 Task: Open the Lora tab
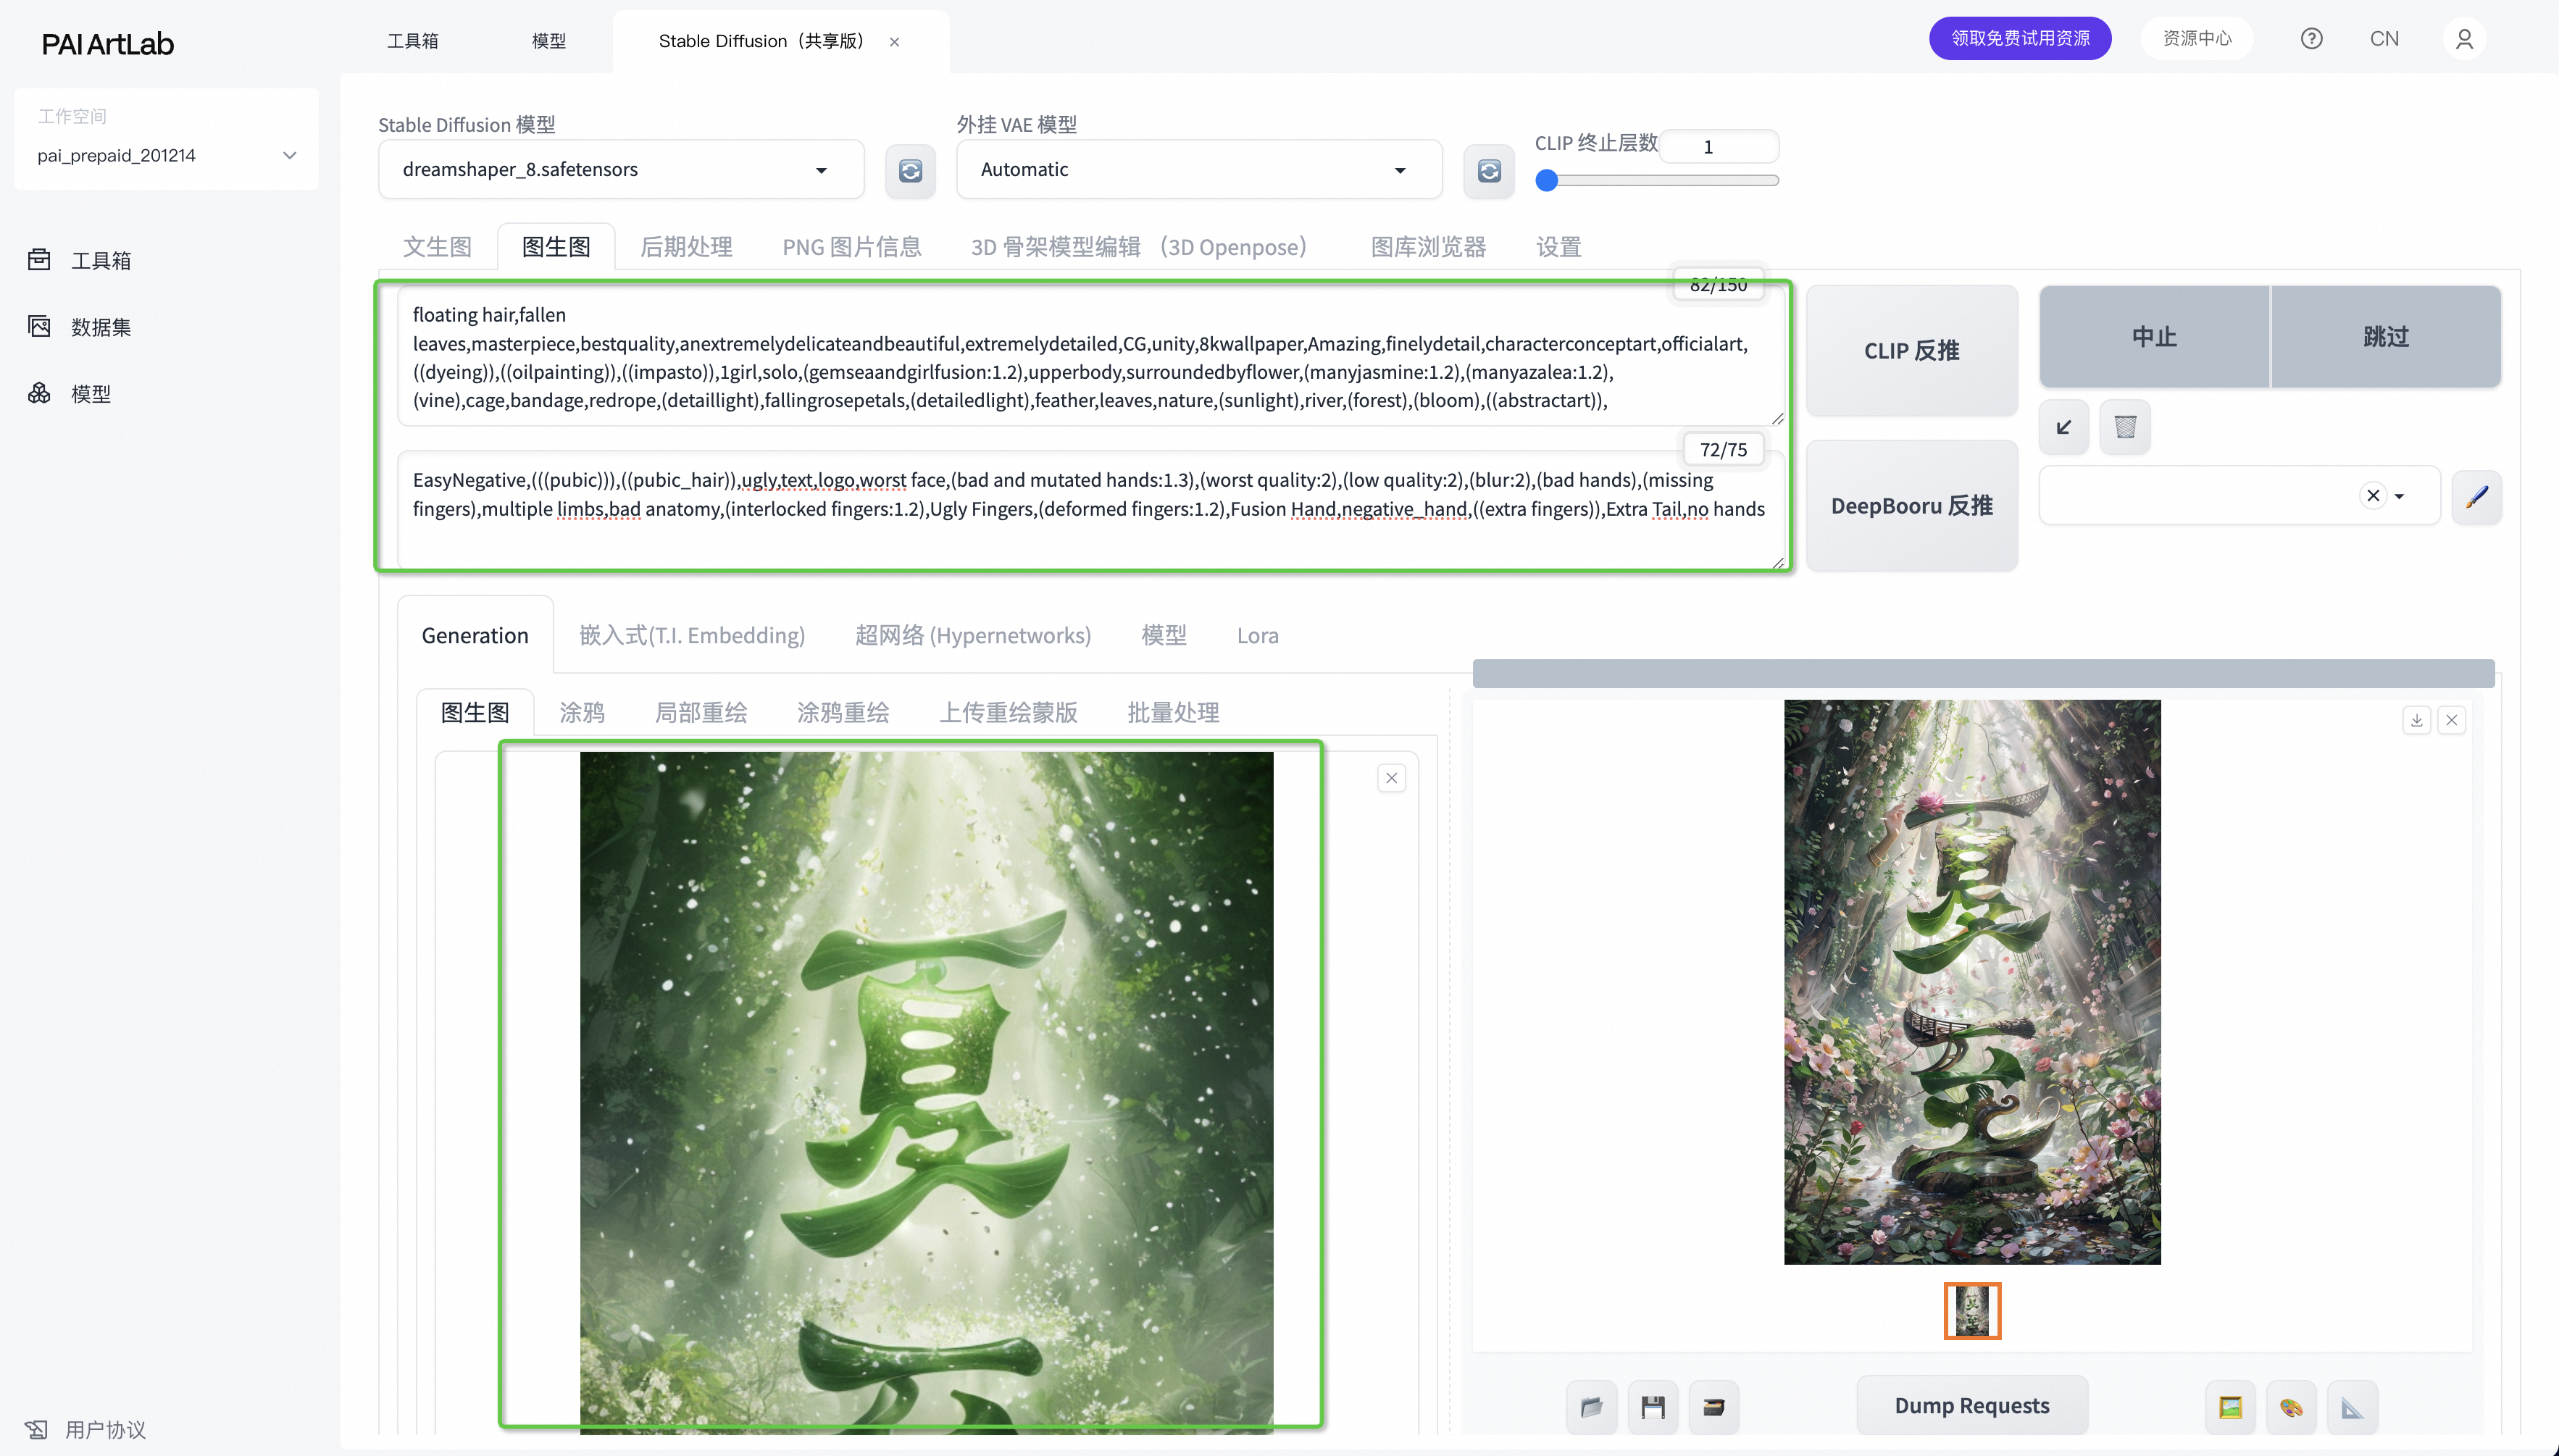click(x=1257, y=636)
